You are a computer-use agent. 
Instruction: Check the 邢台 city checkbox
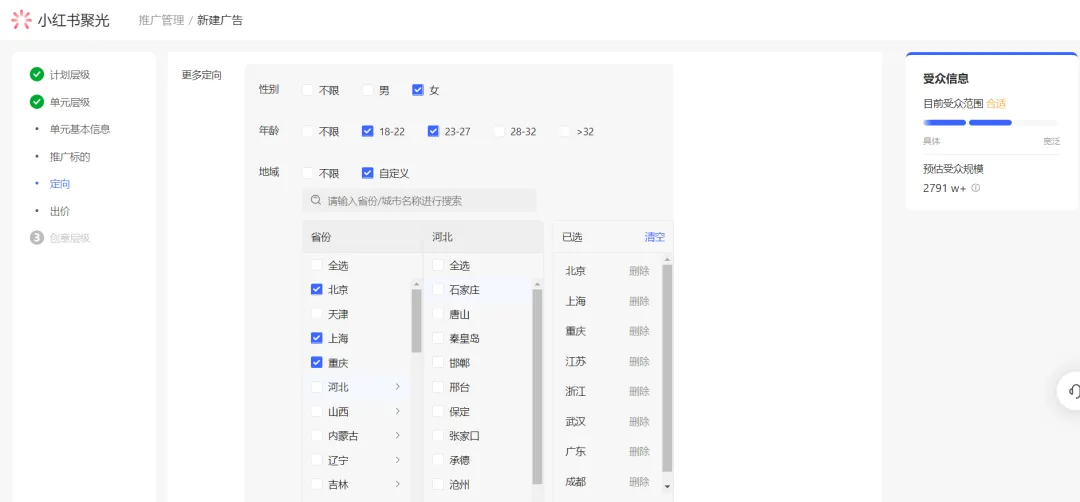(x=438, y=387)
